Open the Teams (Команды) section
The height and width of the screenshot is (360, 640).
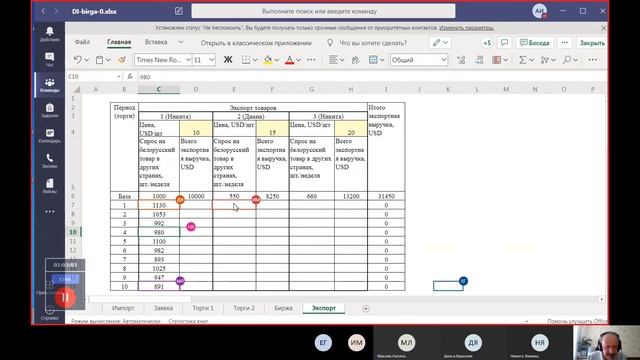pos(49,85)
